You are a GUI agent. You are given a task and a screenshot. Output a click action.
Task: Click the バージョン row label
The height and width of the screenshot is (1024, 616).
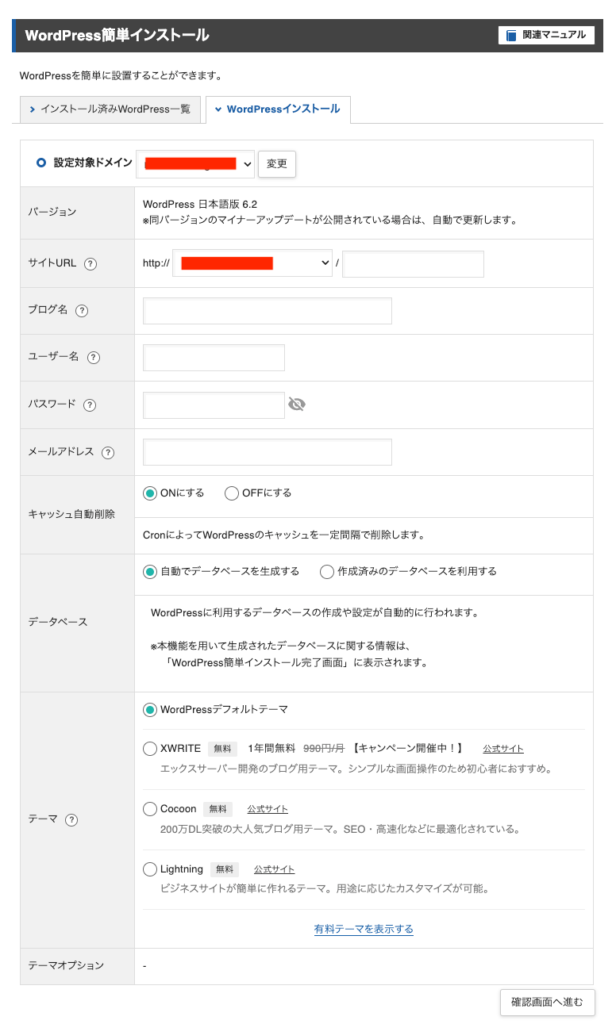(x=52, y=212)
